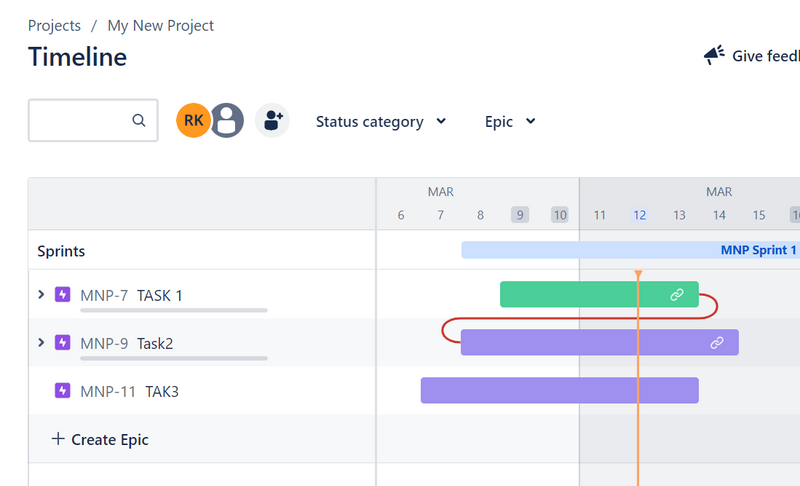Click the link icon on green TASK 1 bar
800x486 pixels.
click(677, 294)
